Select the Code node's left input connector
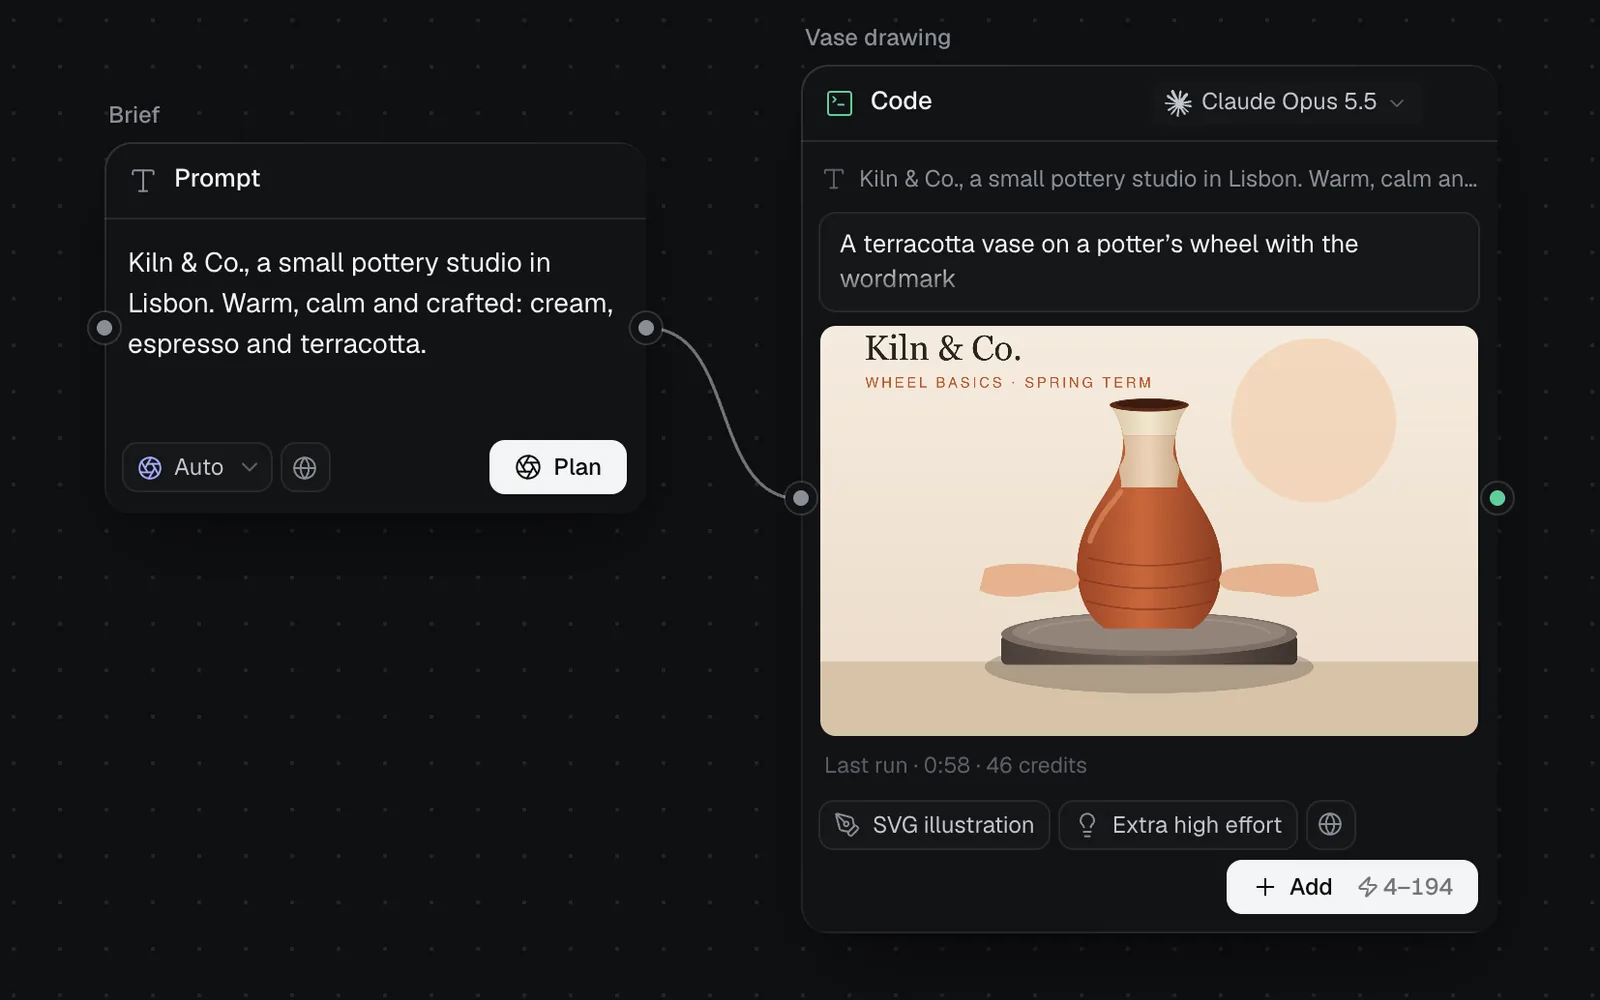This screenshot has height=1000, width=1600. [x=801, y=498]
